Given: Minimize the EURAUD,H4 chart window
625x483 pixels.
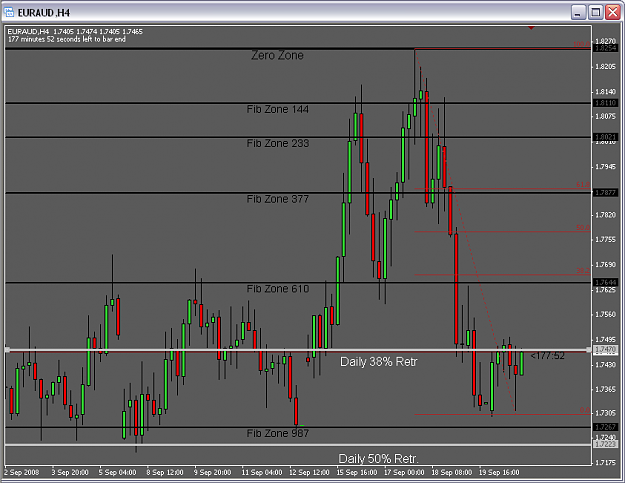Looking at the screenshot, I should 578,12.
